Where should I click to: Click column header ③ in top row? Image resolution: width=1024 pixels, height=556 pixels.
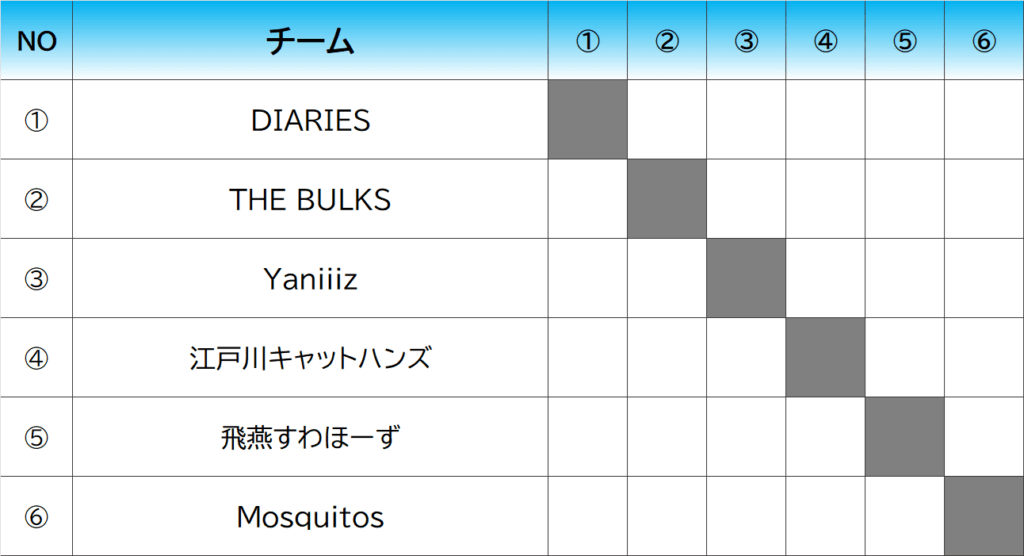point(746,41)
